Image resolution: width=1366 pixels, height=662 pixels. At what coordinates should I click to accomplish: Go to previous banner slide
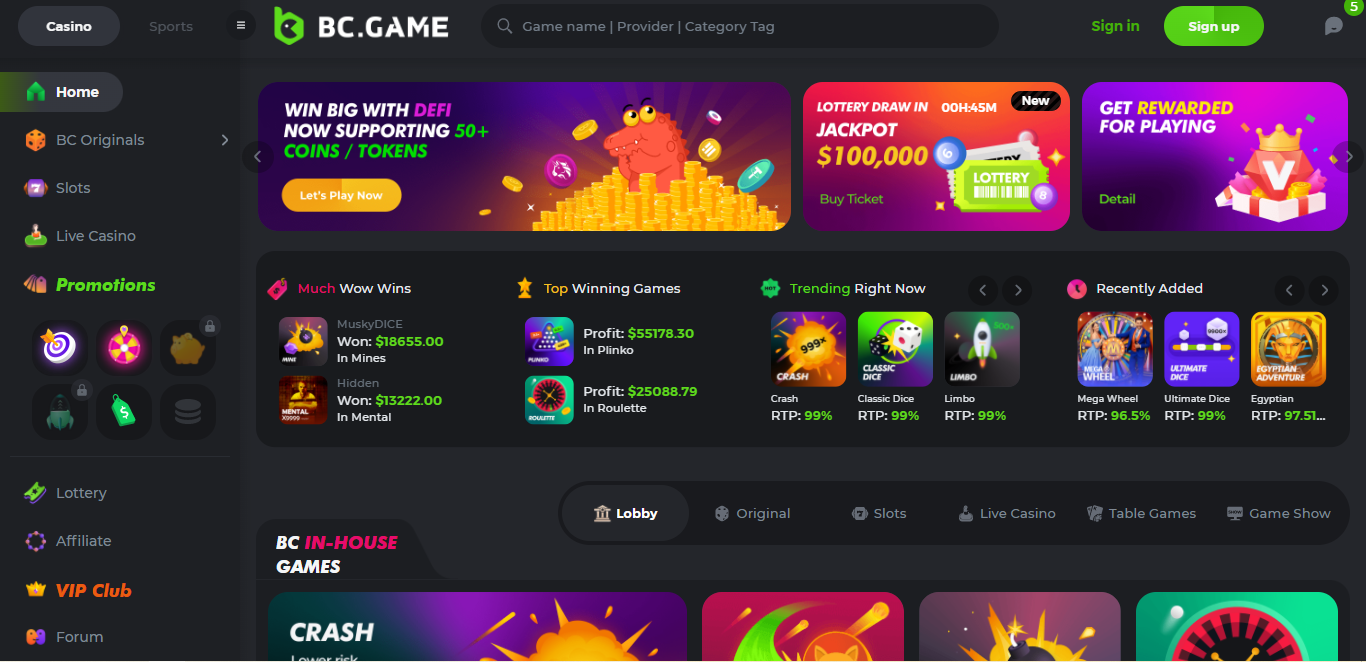[257, 157]
